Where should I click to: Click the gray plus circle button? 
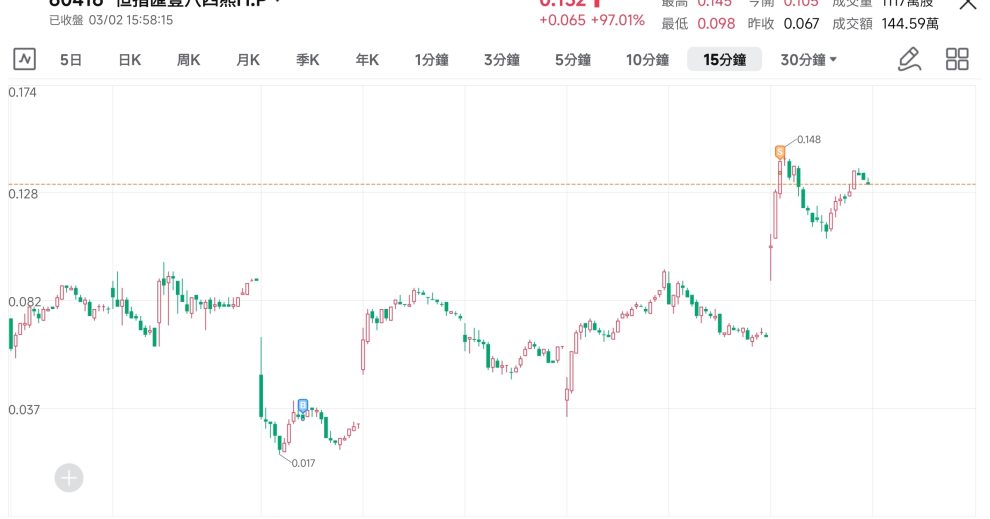(x=69, y=478)
